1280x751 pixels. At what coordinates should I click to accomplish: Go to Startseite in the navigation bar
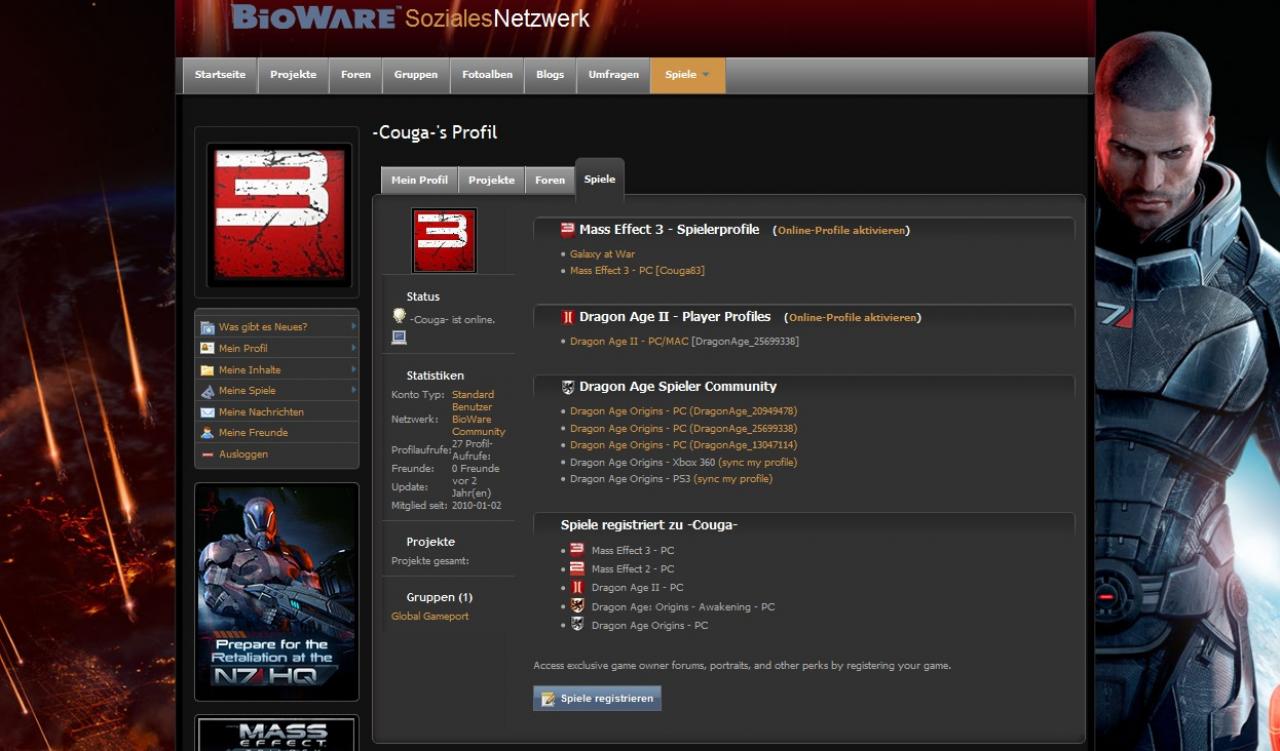(220, 75)
